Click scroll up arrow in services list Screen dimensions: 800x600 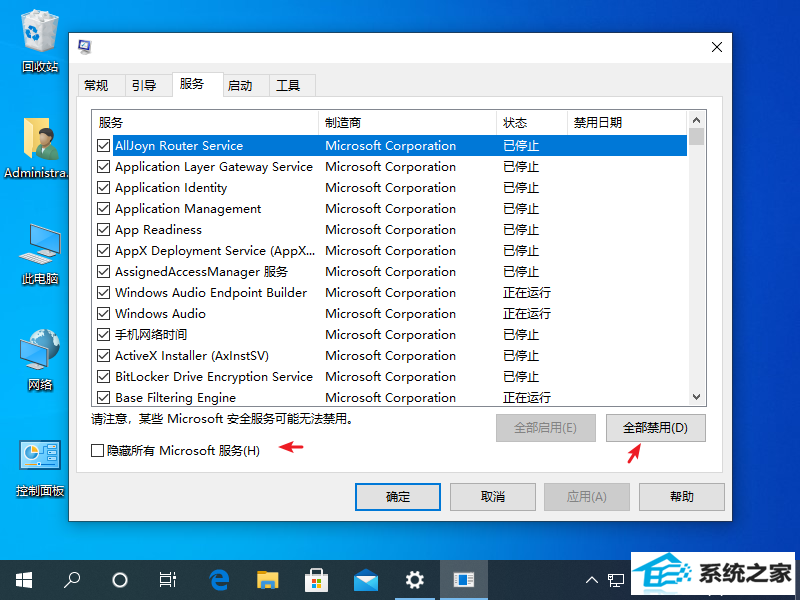(x=696, y=120)
